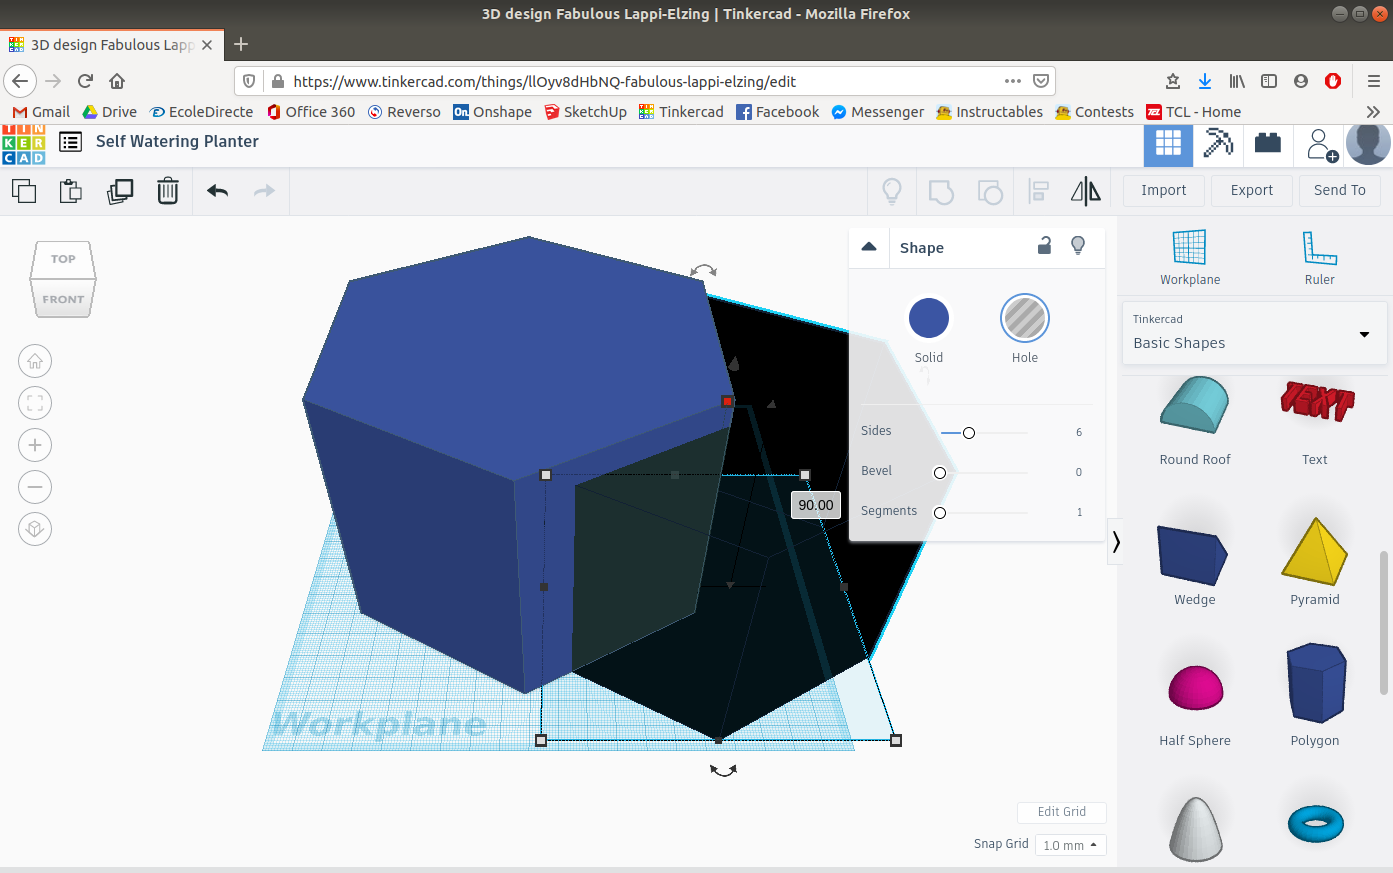
Task: Select the Round Roof shape
Action: [1195, 421]
